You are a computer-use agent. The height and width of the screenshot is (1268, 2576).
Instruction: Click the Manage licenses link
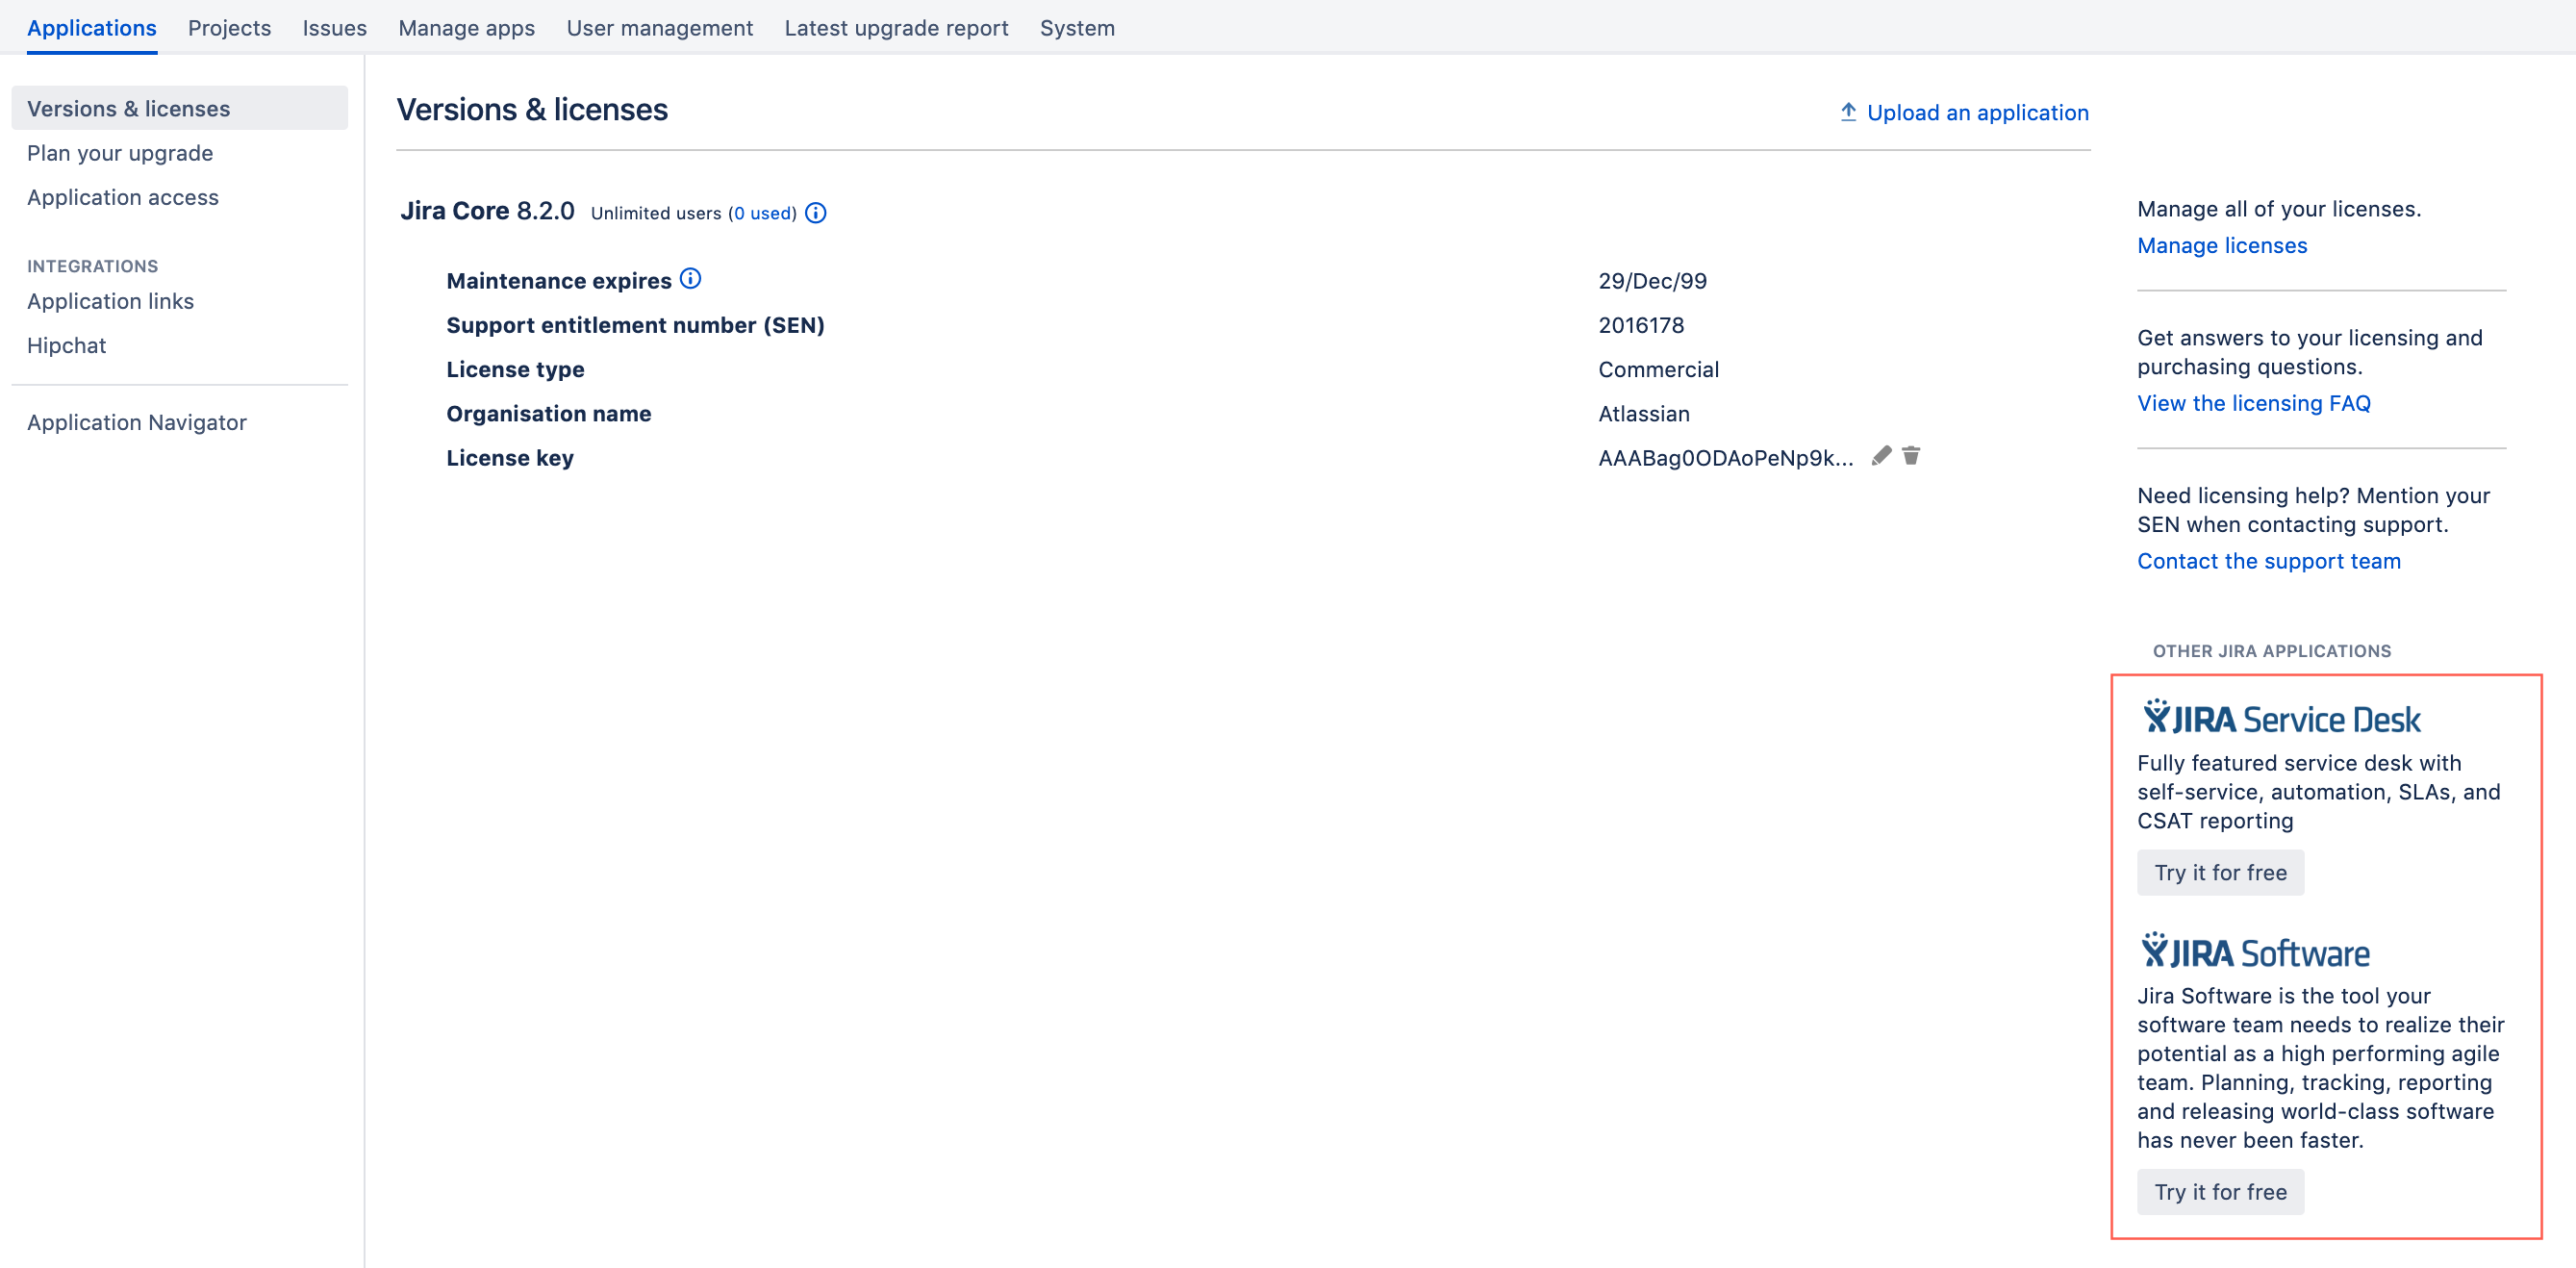click(x=2222, y=245)
